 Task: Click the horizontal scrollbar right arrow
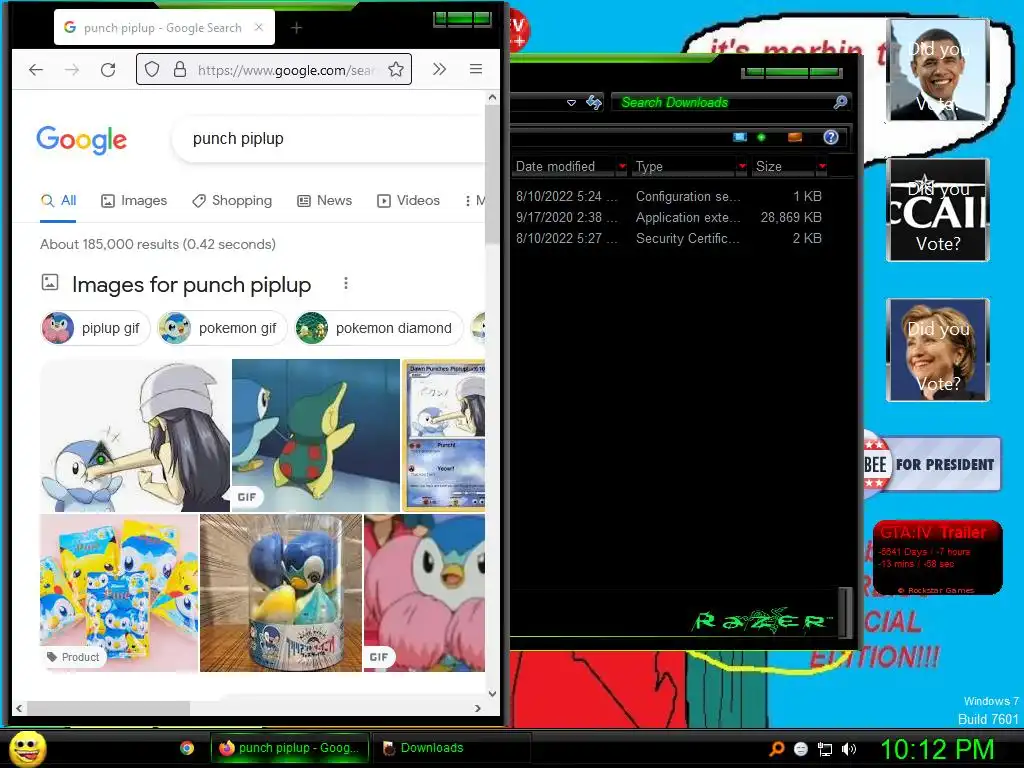tap(478, 708)
